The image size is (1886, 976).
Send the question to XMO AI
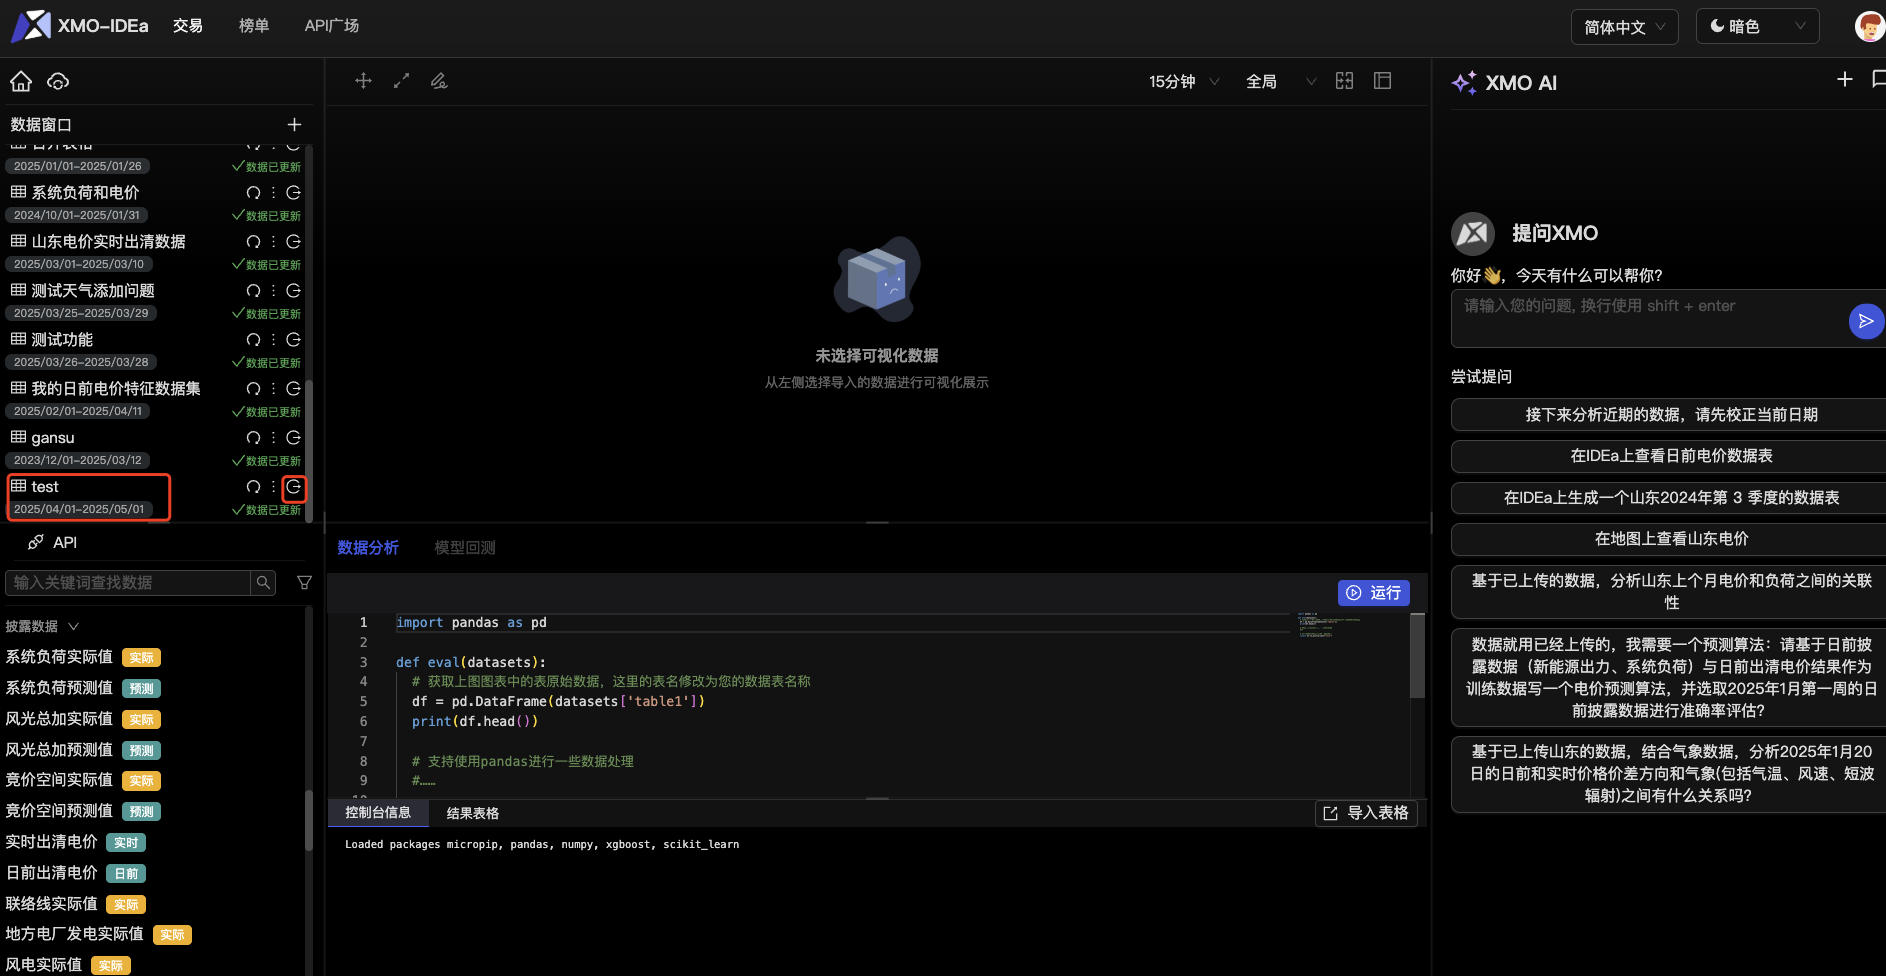1865,321
